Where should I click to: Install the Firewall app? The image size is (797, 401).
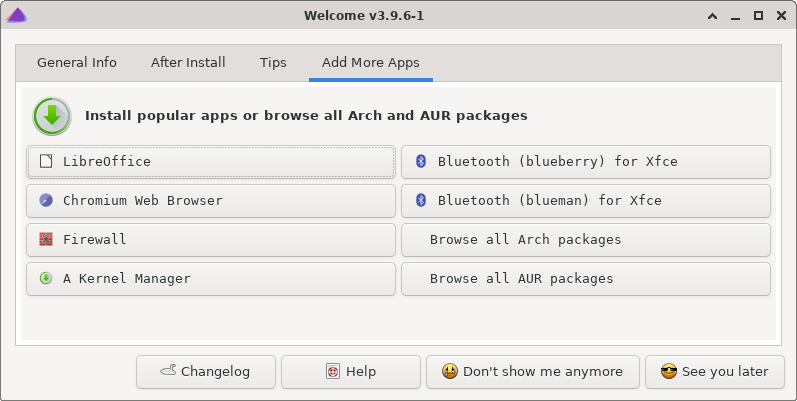pos(211,239)
